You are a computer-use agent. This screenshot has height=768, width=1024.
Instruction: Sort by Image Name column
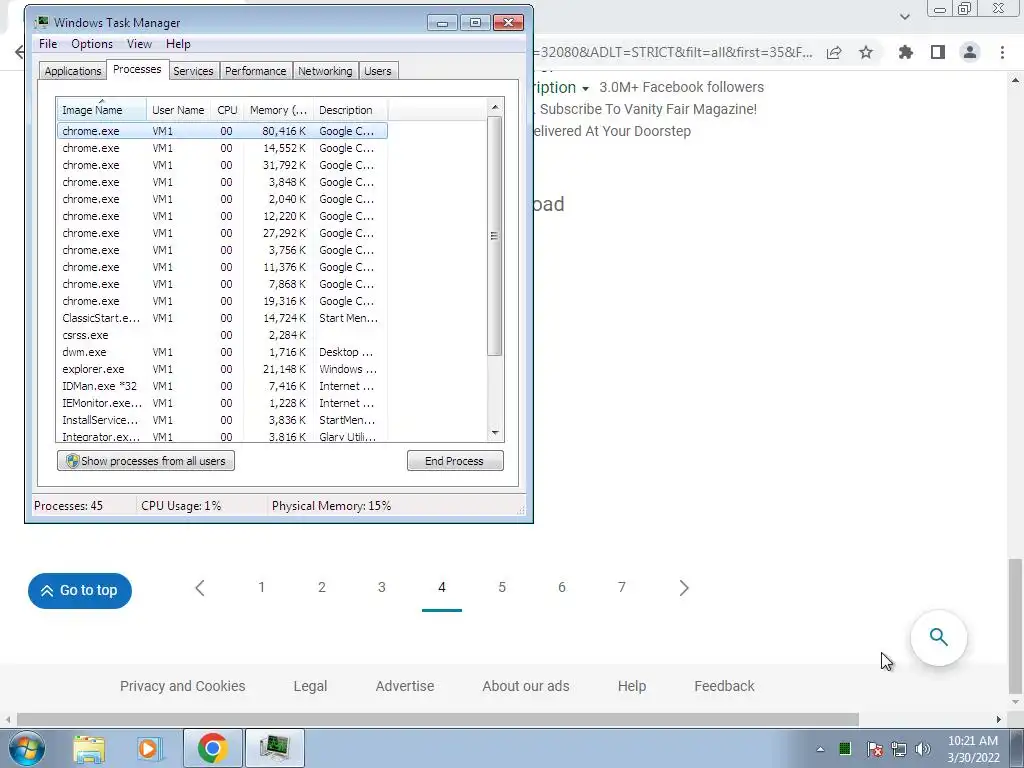[101, 110]
